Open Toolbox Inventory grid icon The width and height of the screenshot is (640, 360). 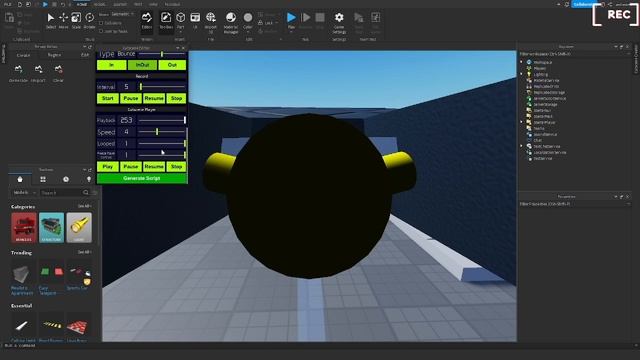(43, 179)
